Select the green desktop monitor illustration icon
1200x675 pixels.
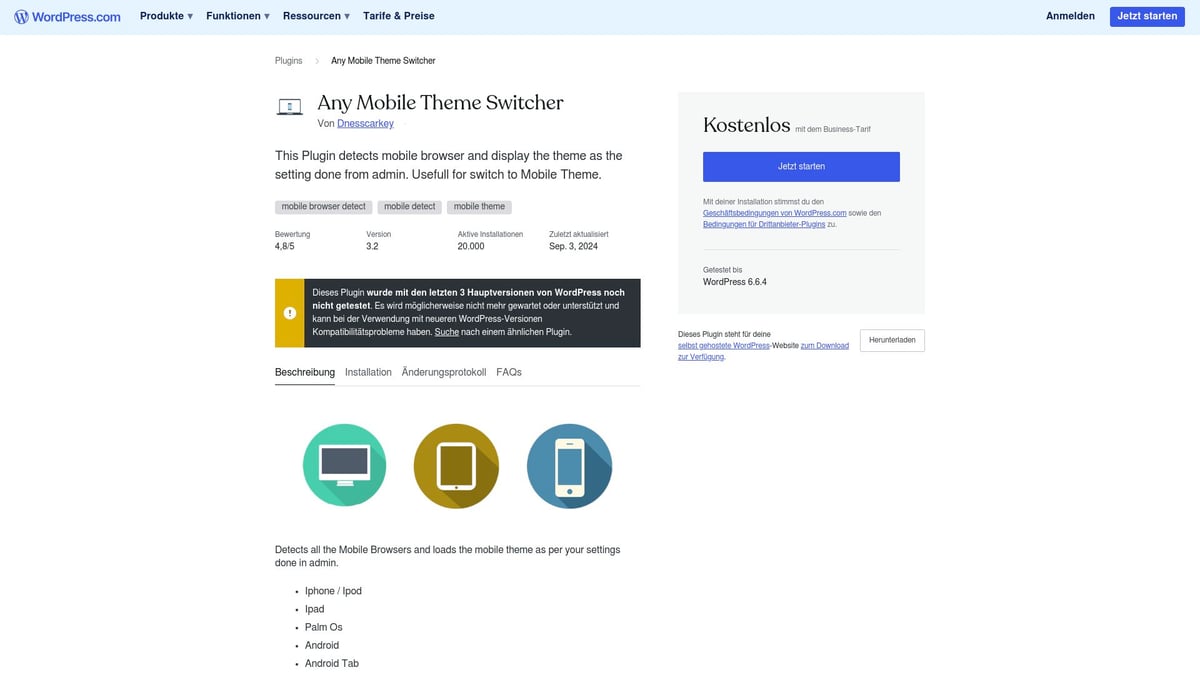[x=344, y=465]
